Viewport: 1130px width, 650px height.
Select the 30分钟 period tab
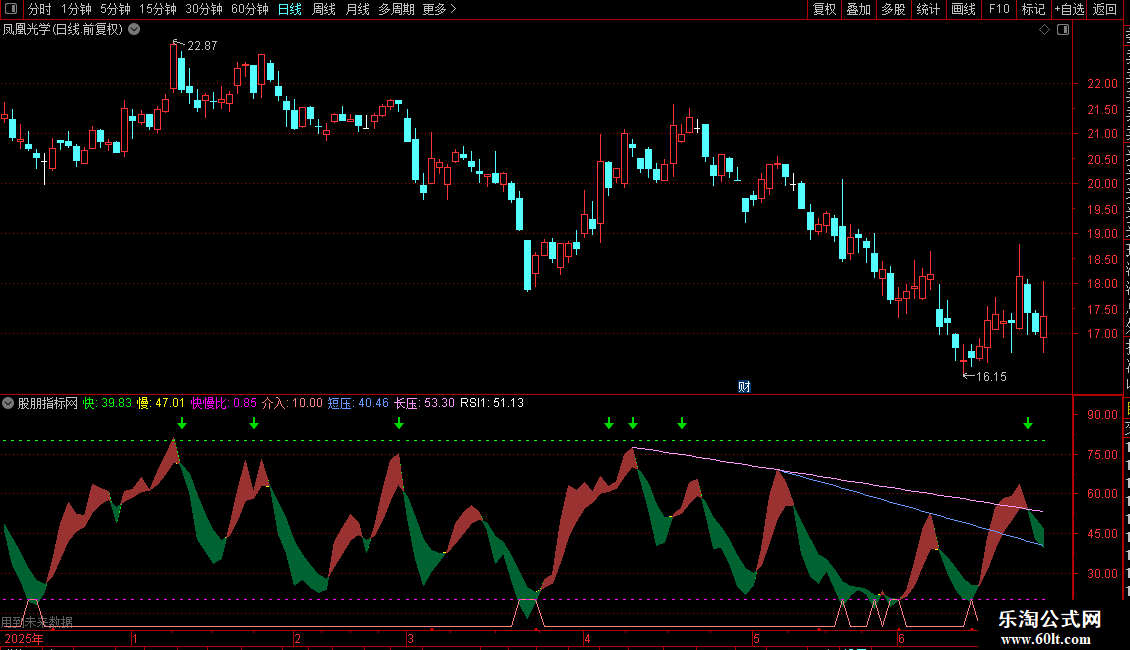pos(204,9)
